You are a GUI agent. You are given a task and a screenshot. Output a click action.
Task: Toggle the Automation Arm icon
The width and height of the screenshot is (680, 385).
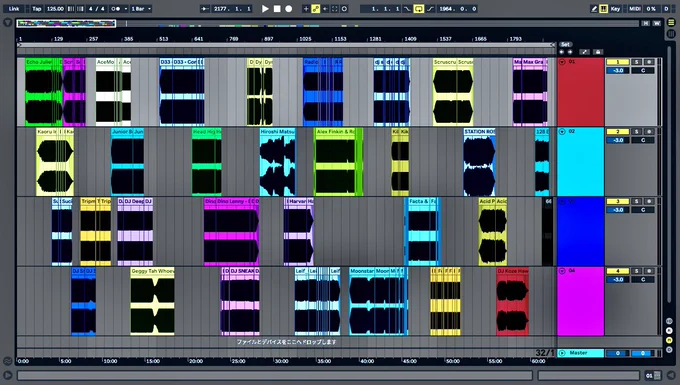pyautogui.click(x=316, y=9)
